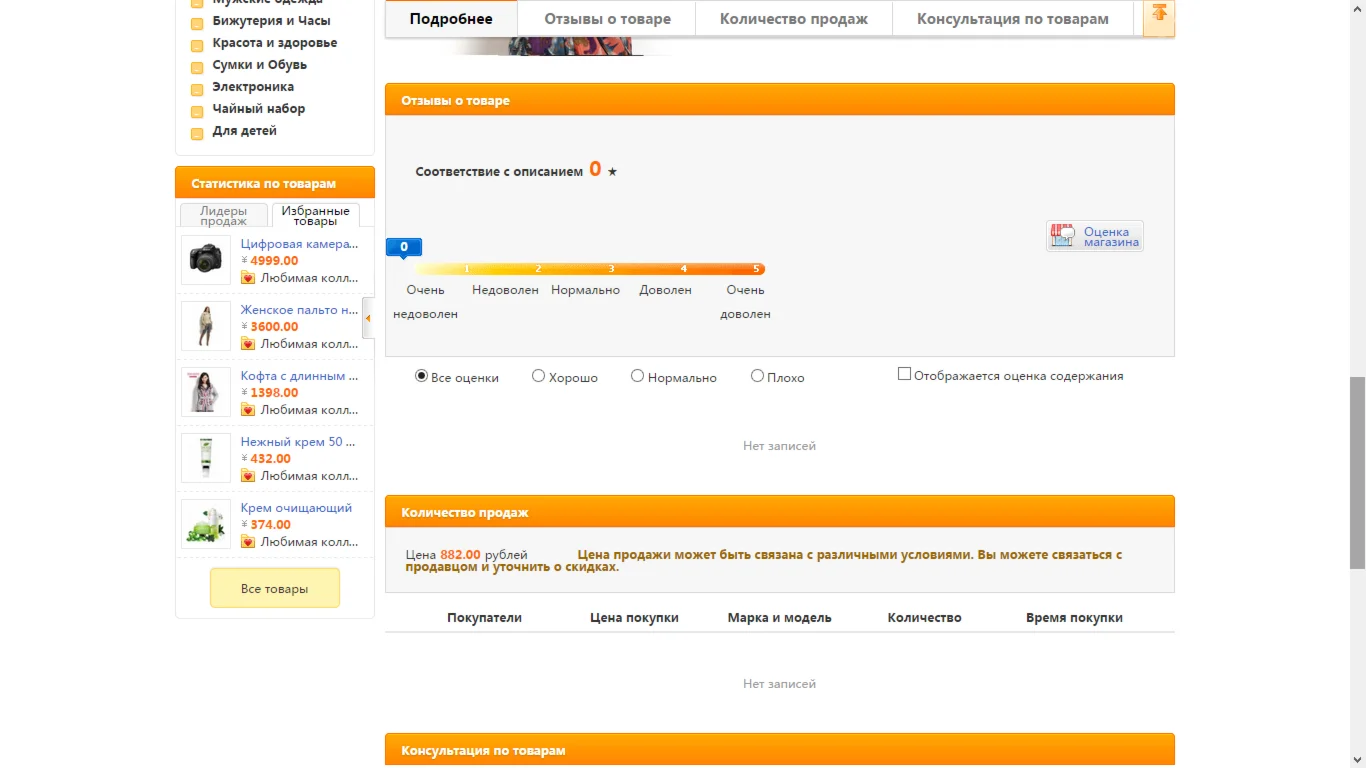Click the Очень доволен scale label
This screenshot has height=768, width=1366.
745,302
